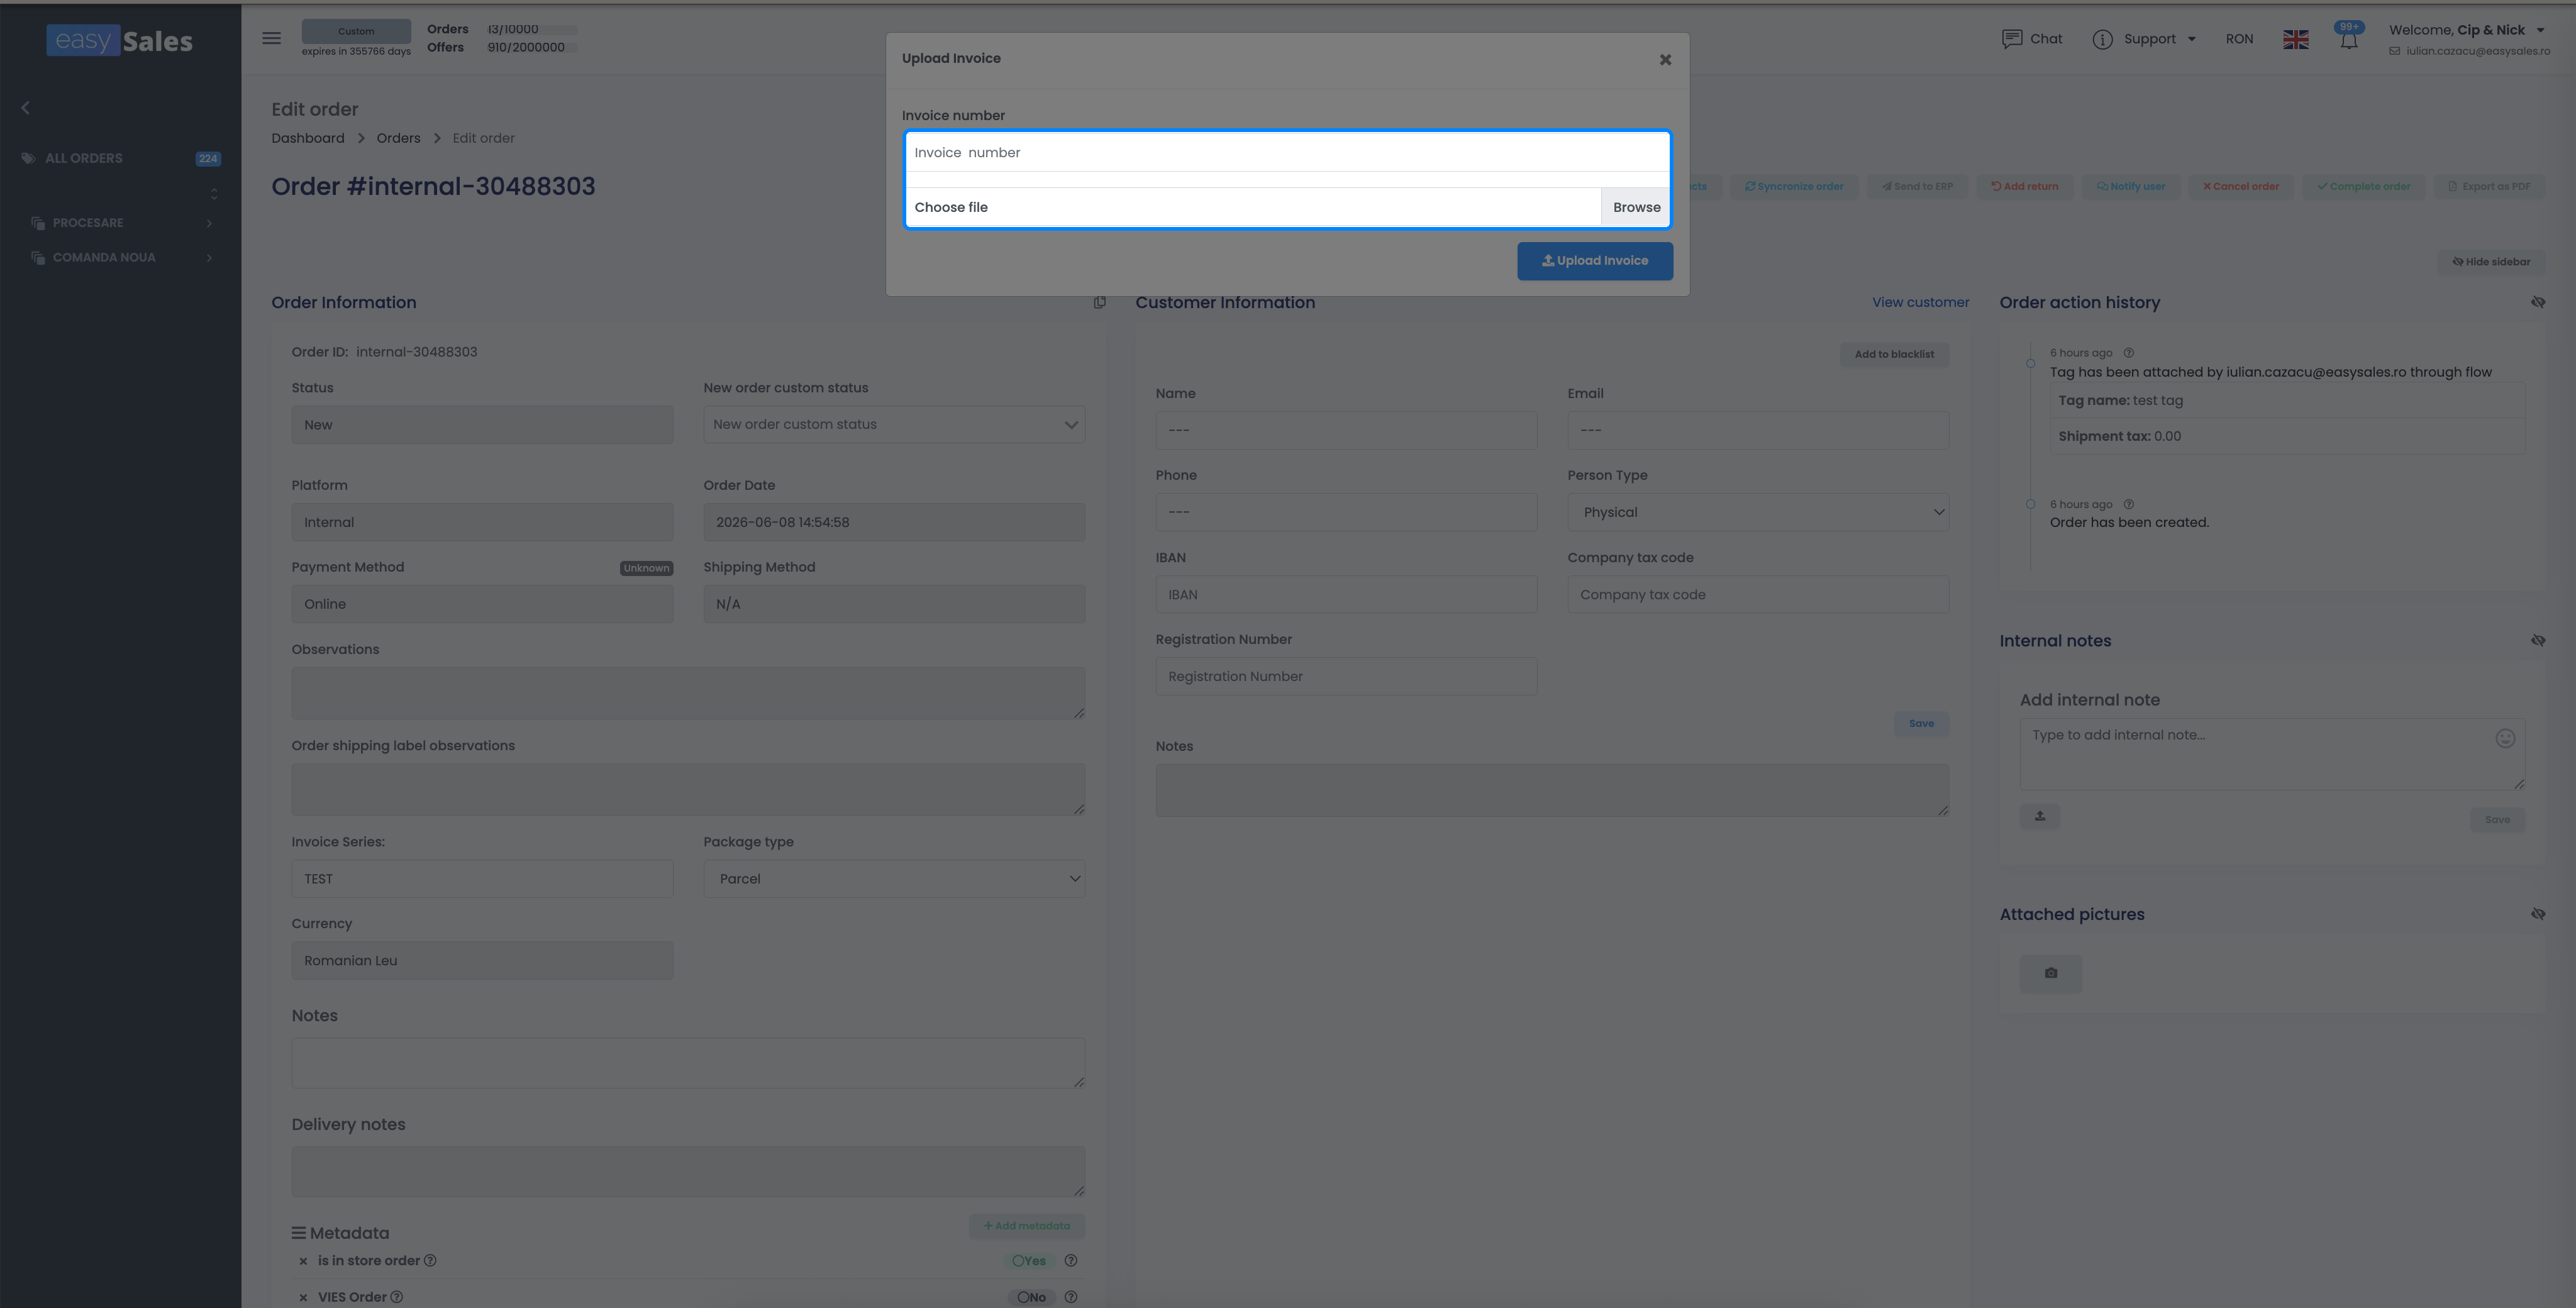Click the Delivery notes textarea

point(688,1172)
